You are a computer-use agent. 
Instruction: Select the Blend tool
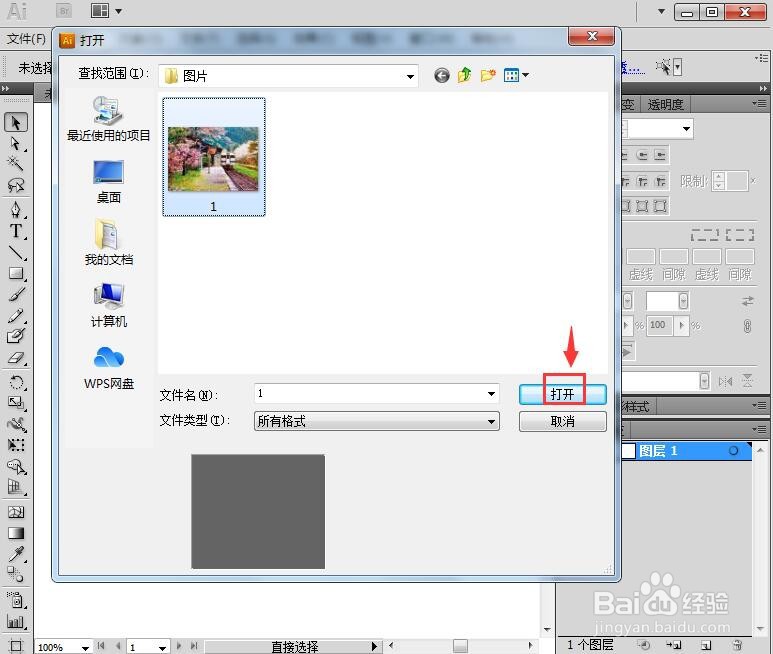(16, 575)
